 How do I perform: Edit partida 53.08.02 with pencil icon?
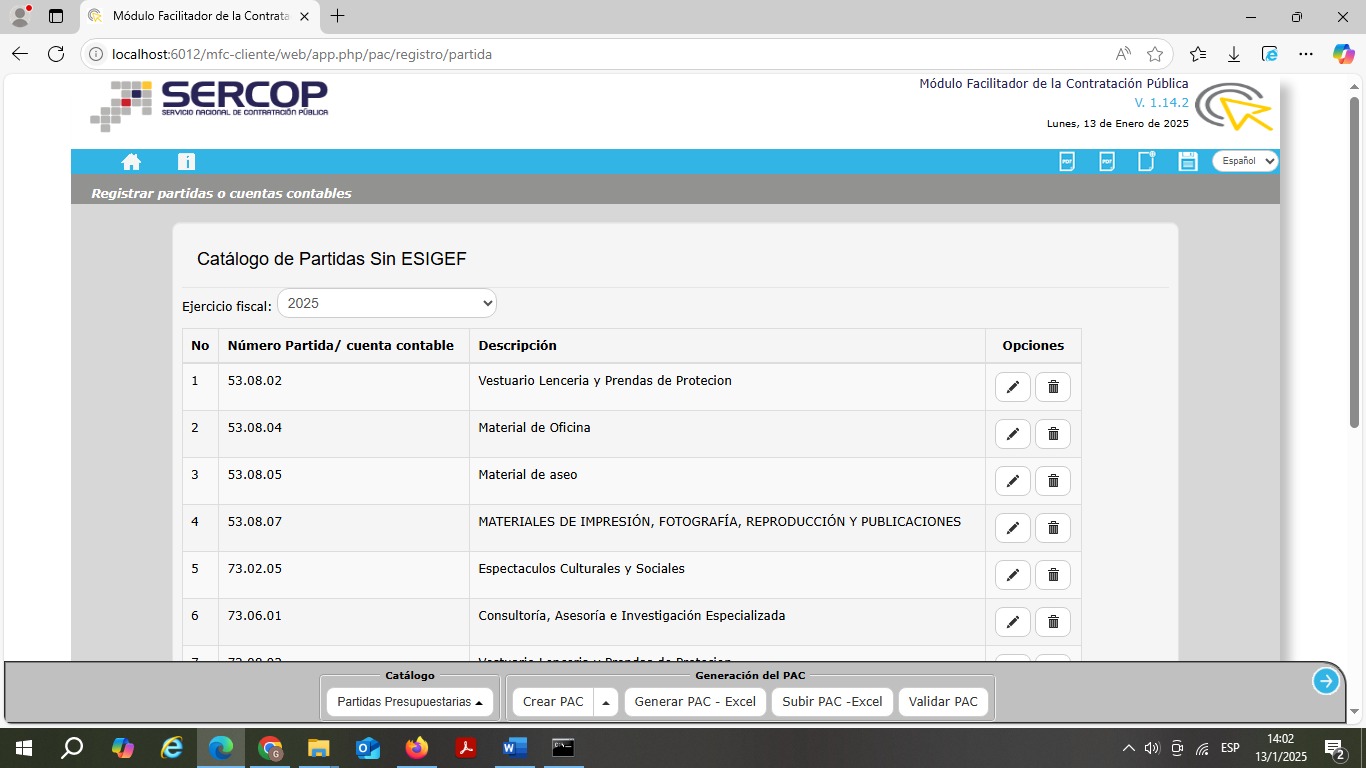tap(1012, 387)
